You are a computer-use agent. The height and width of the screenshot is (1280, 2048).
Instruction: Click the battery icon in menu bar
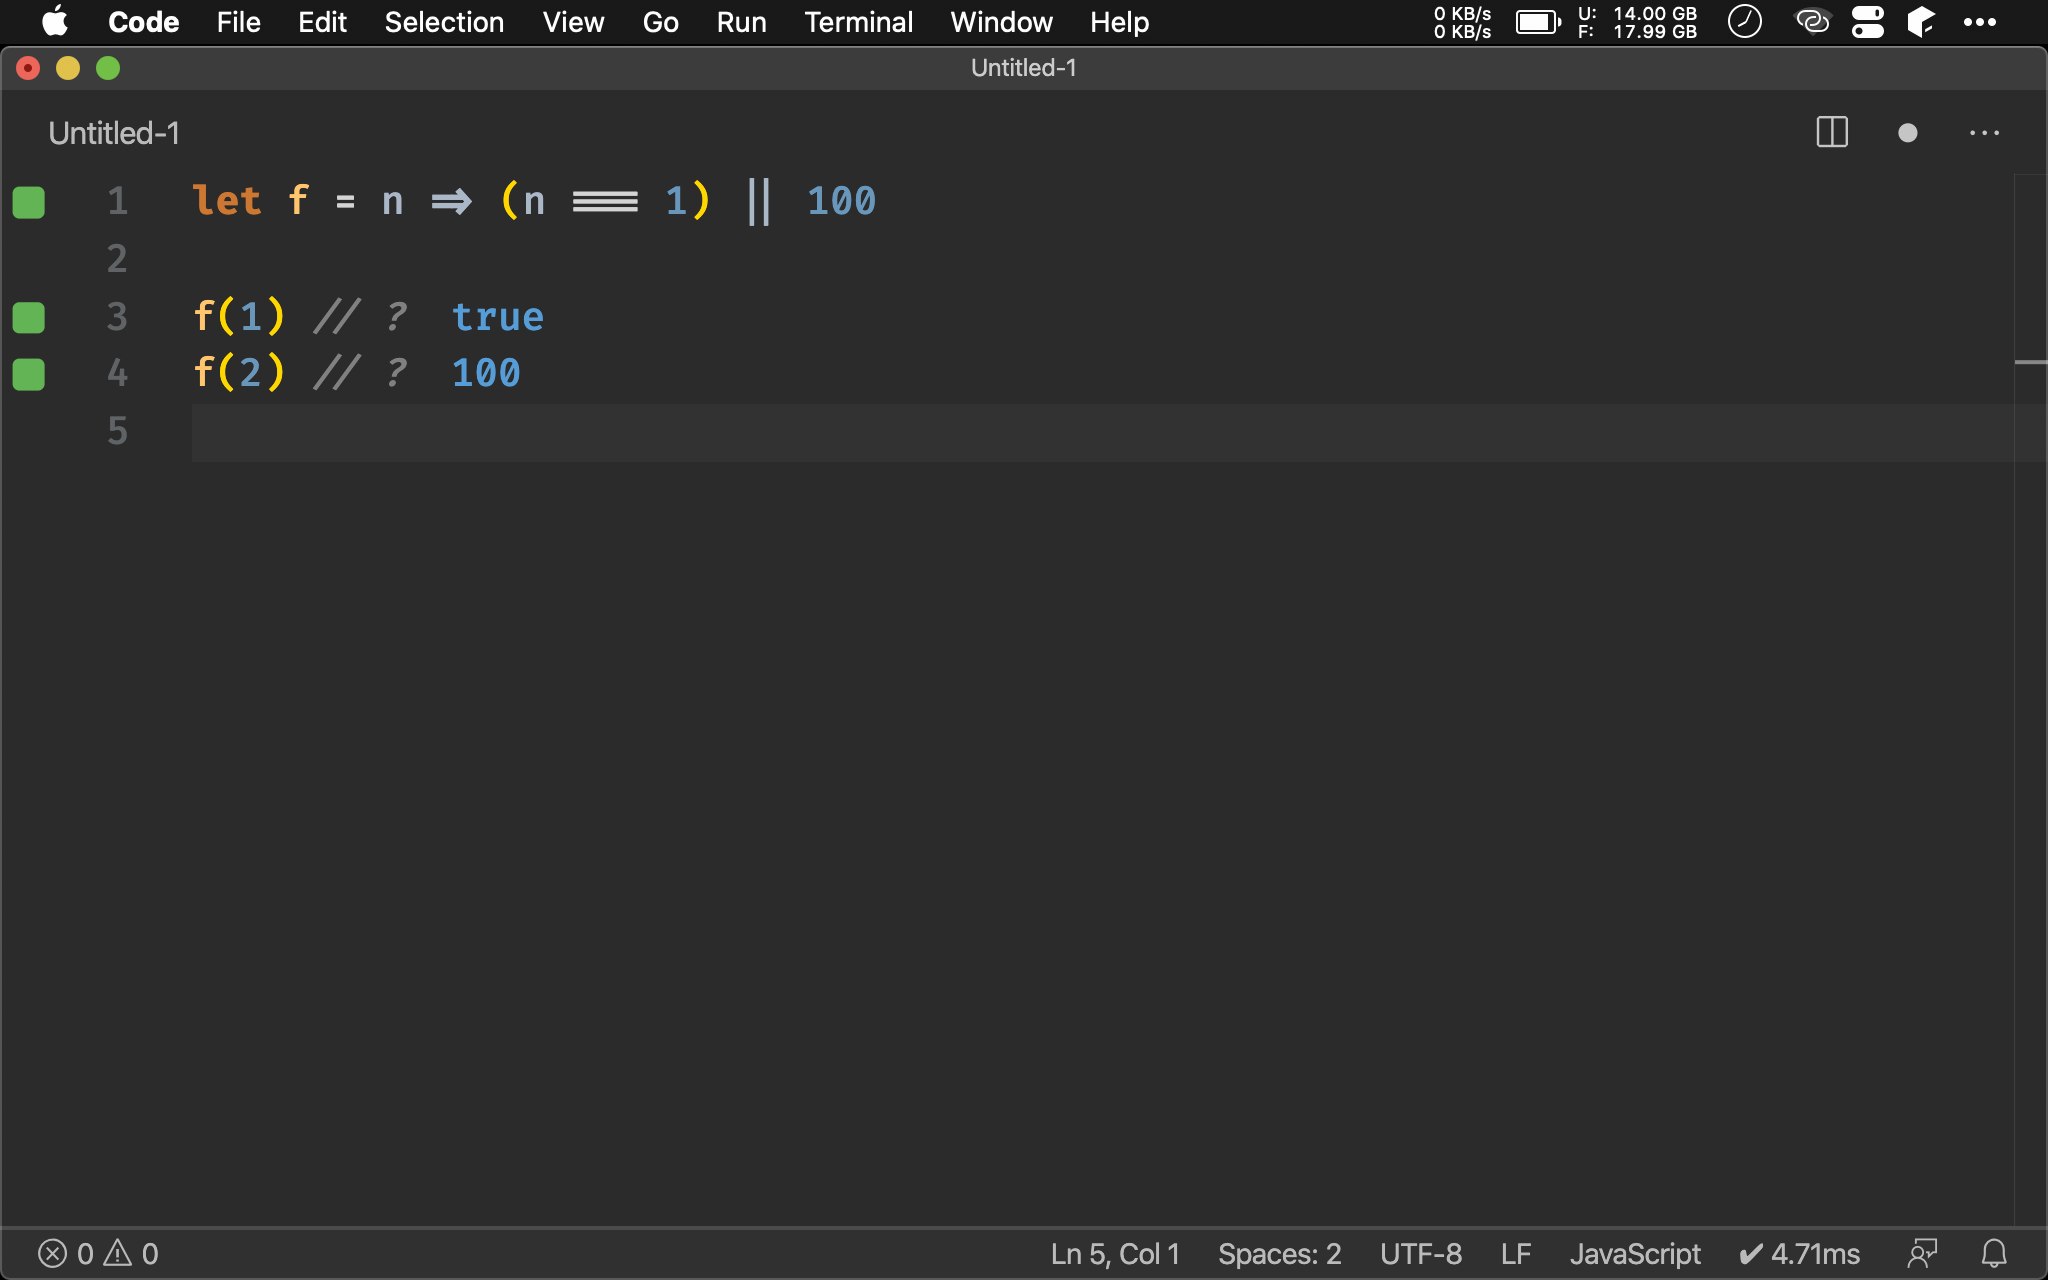point(1538,22)
